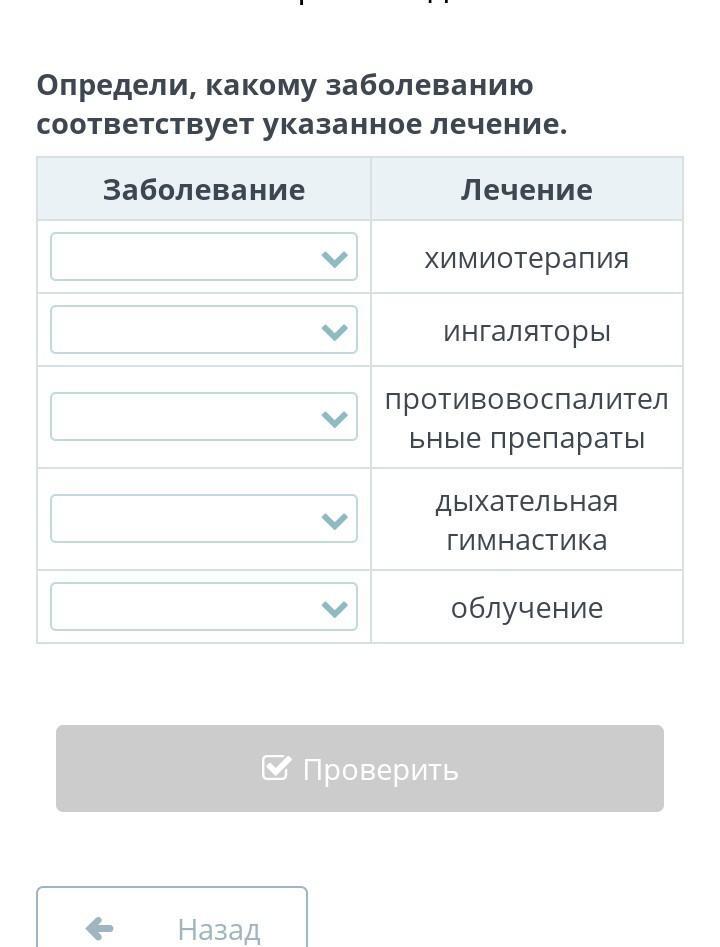720x947 pixels.
Task: Go back using the Назад button
Action: [x=172, y=924]
